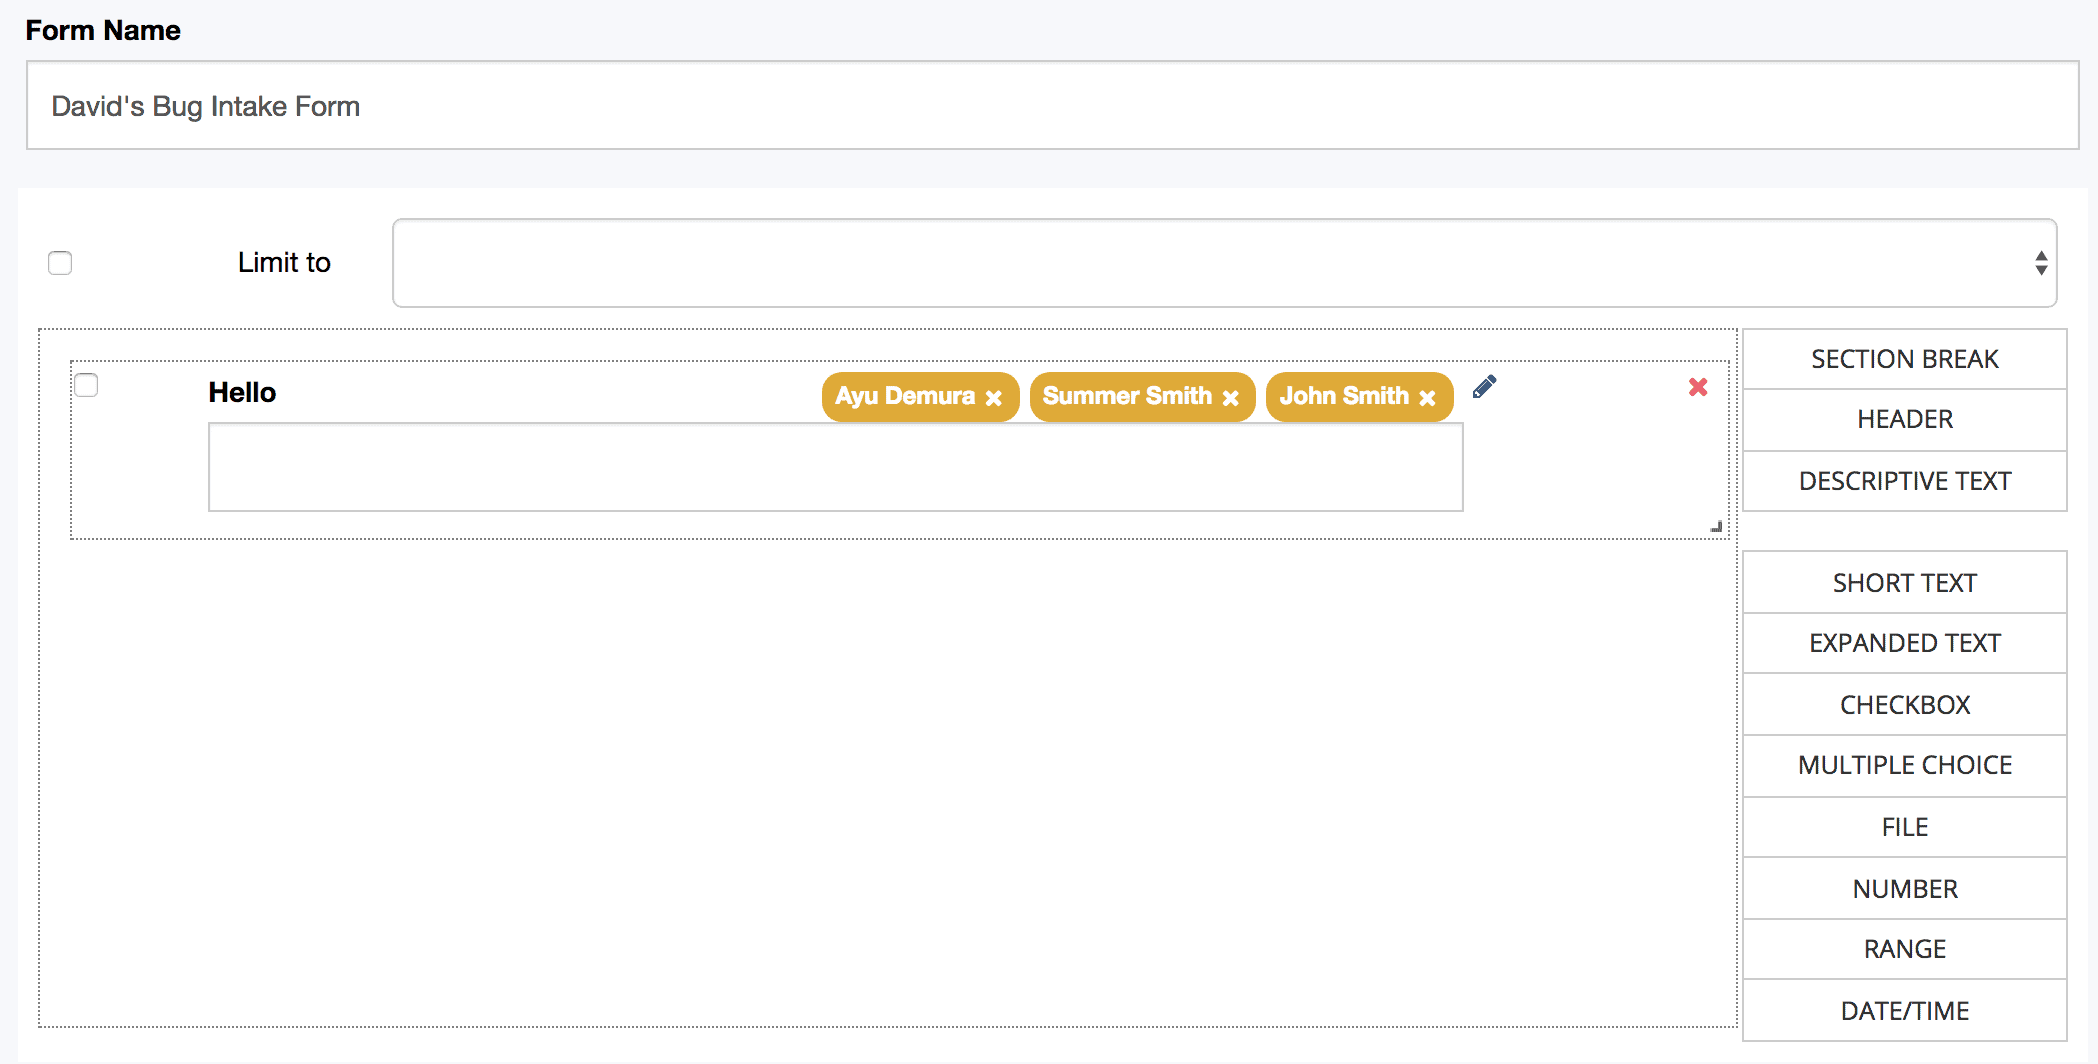This screenshot has height=1064, width=2098.
Task: Open the Limit to dropdown
Action: point(1224,263)
